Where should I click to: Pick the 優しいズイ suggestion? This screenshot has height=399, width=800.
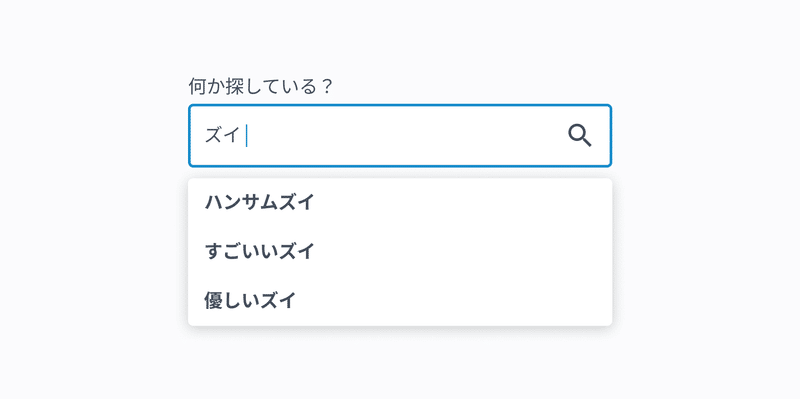pos(400,301)
